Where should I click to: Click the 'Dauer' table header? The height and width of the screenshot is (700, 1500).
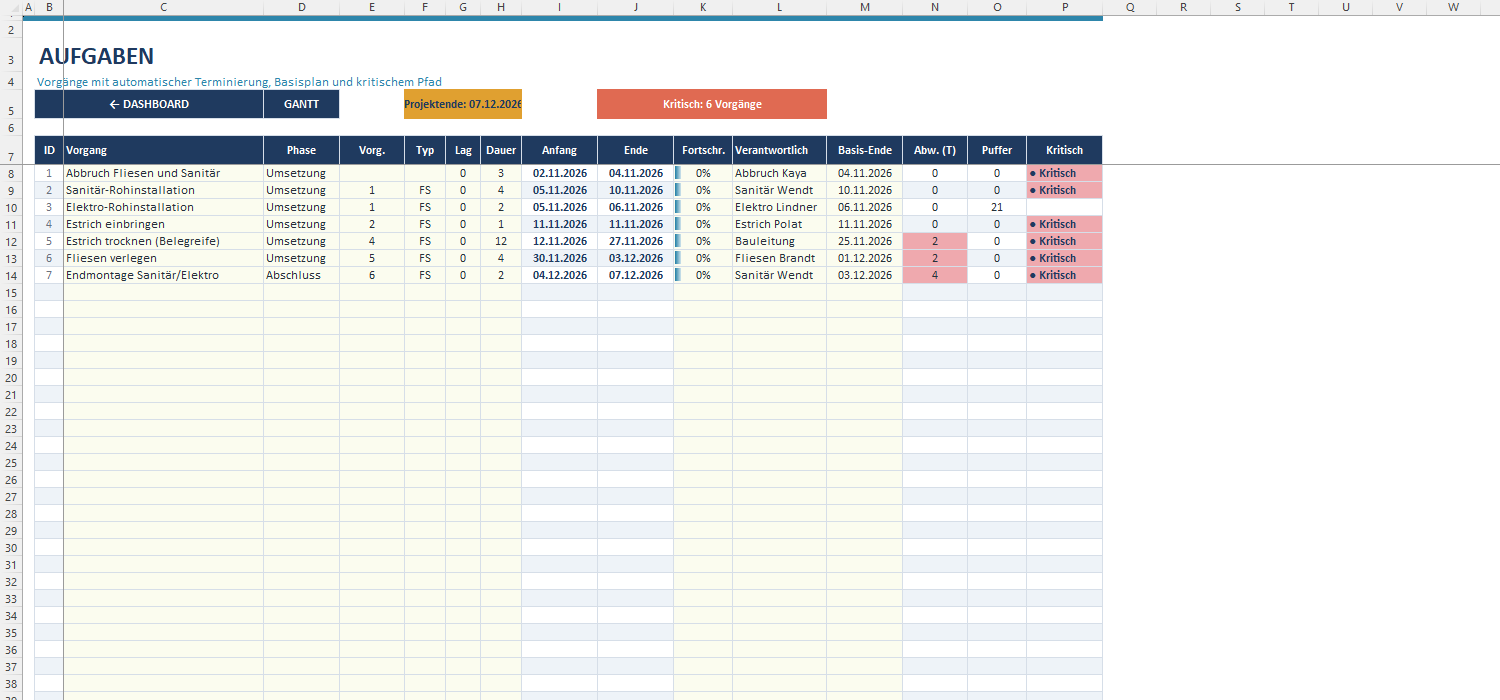(x=501, y=150)
